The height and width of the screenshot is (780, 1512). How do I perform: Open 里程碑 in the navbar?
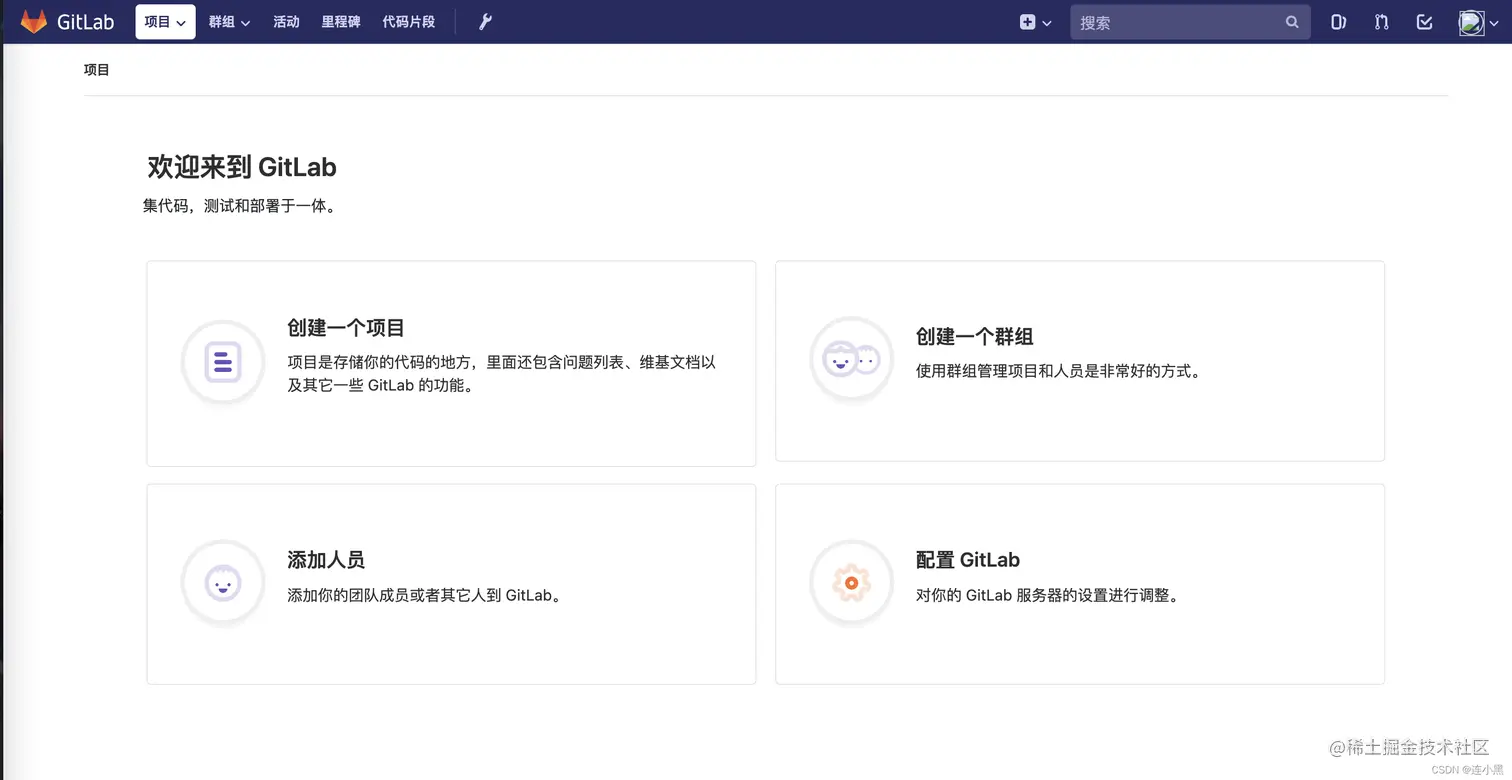coord(341,22)
